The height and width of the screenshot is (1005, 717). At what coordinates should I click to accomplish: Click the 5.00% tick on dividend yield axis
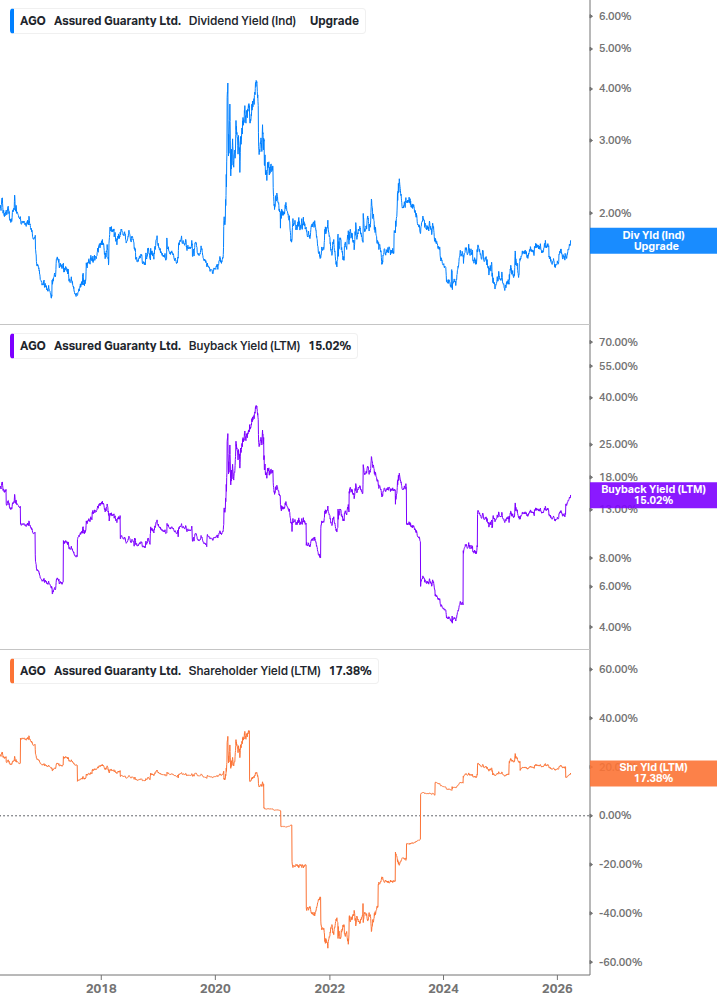614,48
